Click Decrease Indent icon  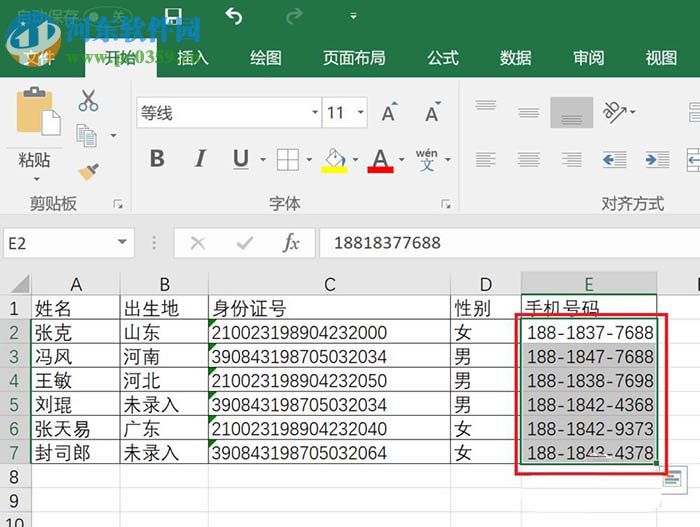(x=615, y=159)
